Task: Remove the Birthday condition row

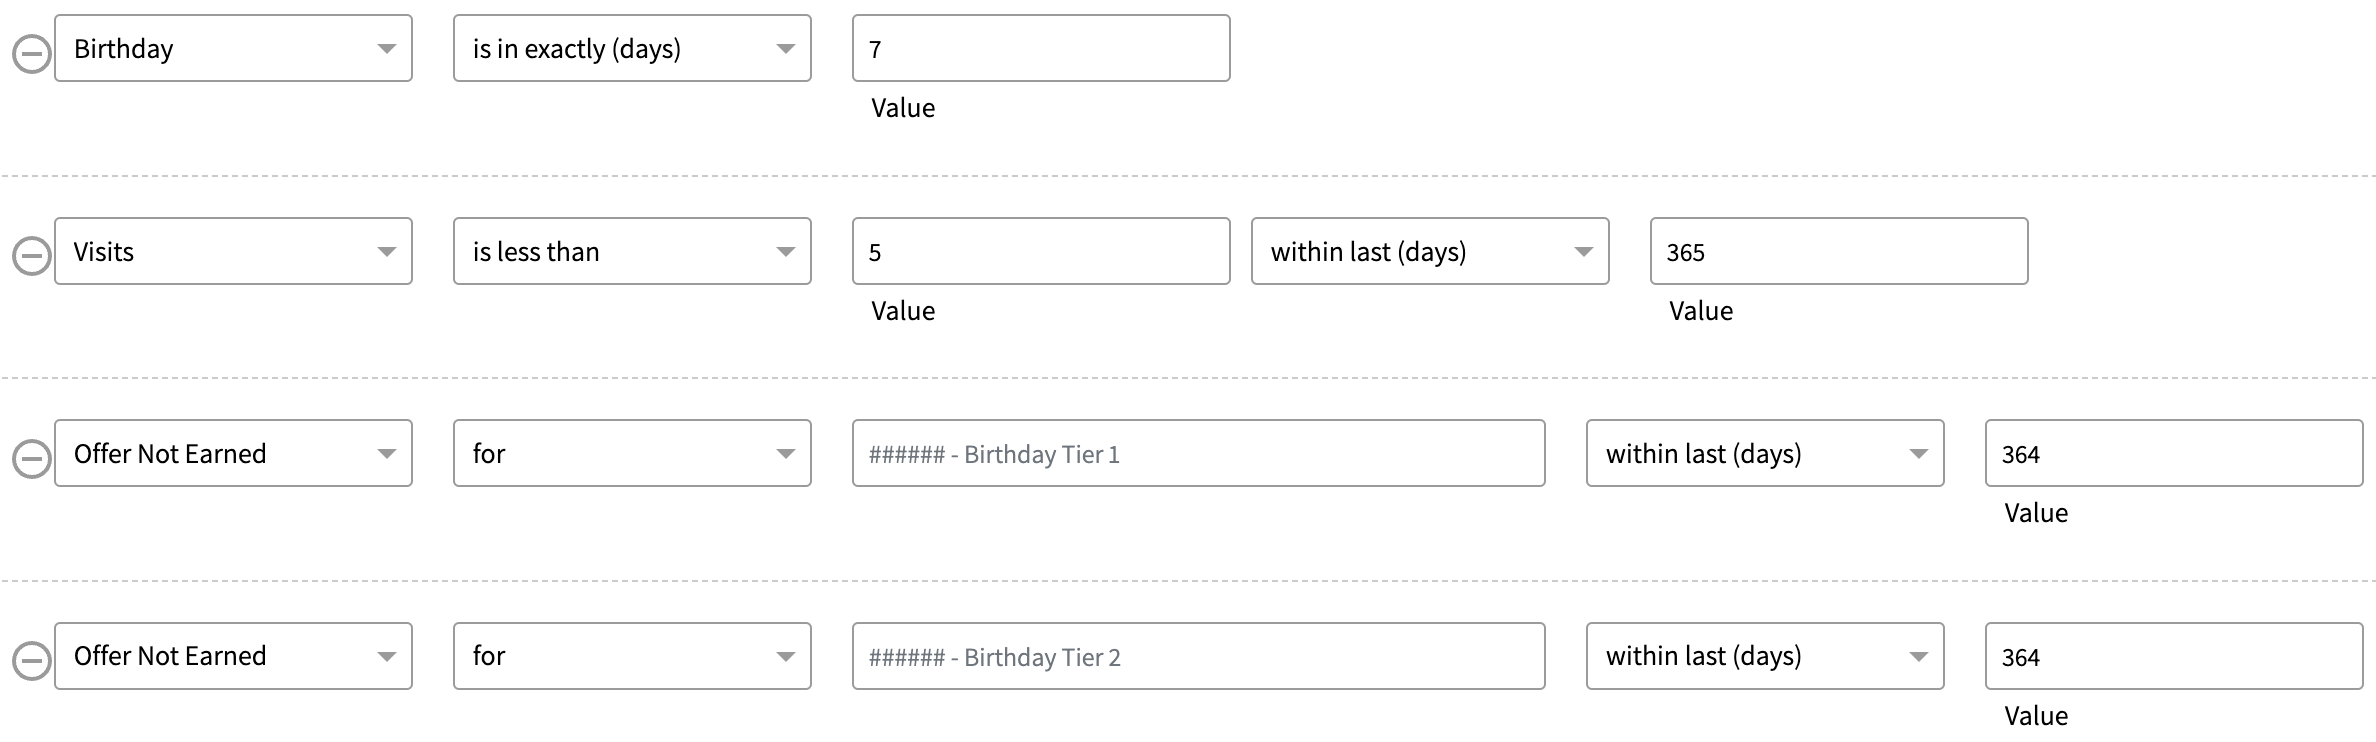Action: point(31,54)
